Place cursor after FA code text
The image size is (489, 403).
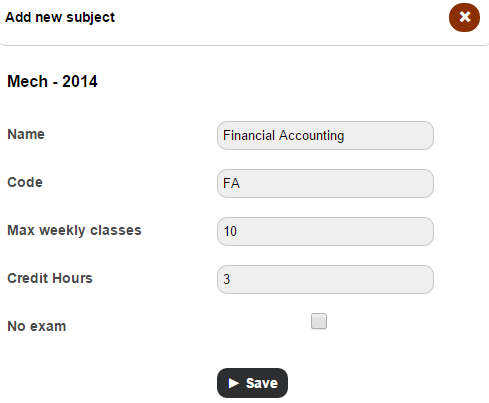pos(240,183)
